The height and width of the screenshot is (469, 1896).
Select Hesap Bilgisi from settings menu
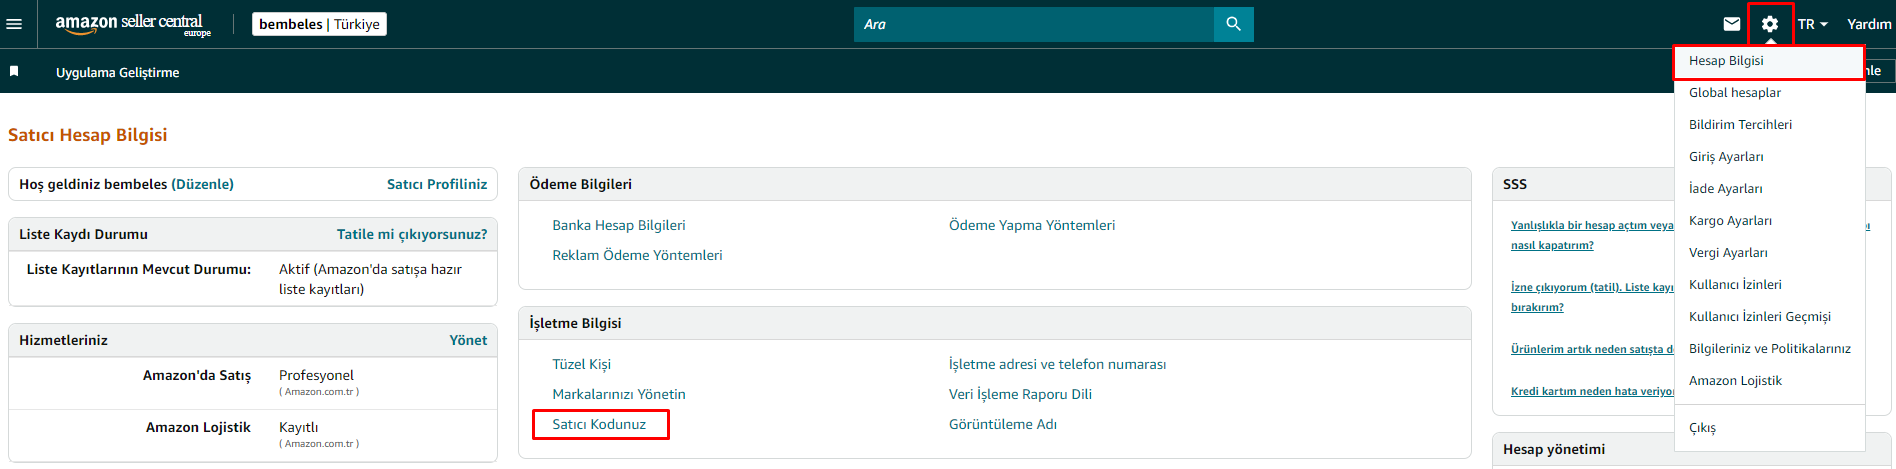(1726, 61)
